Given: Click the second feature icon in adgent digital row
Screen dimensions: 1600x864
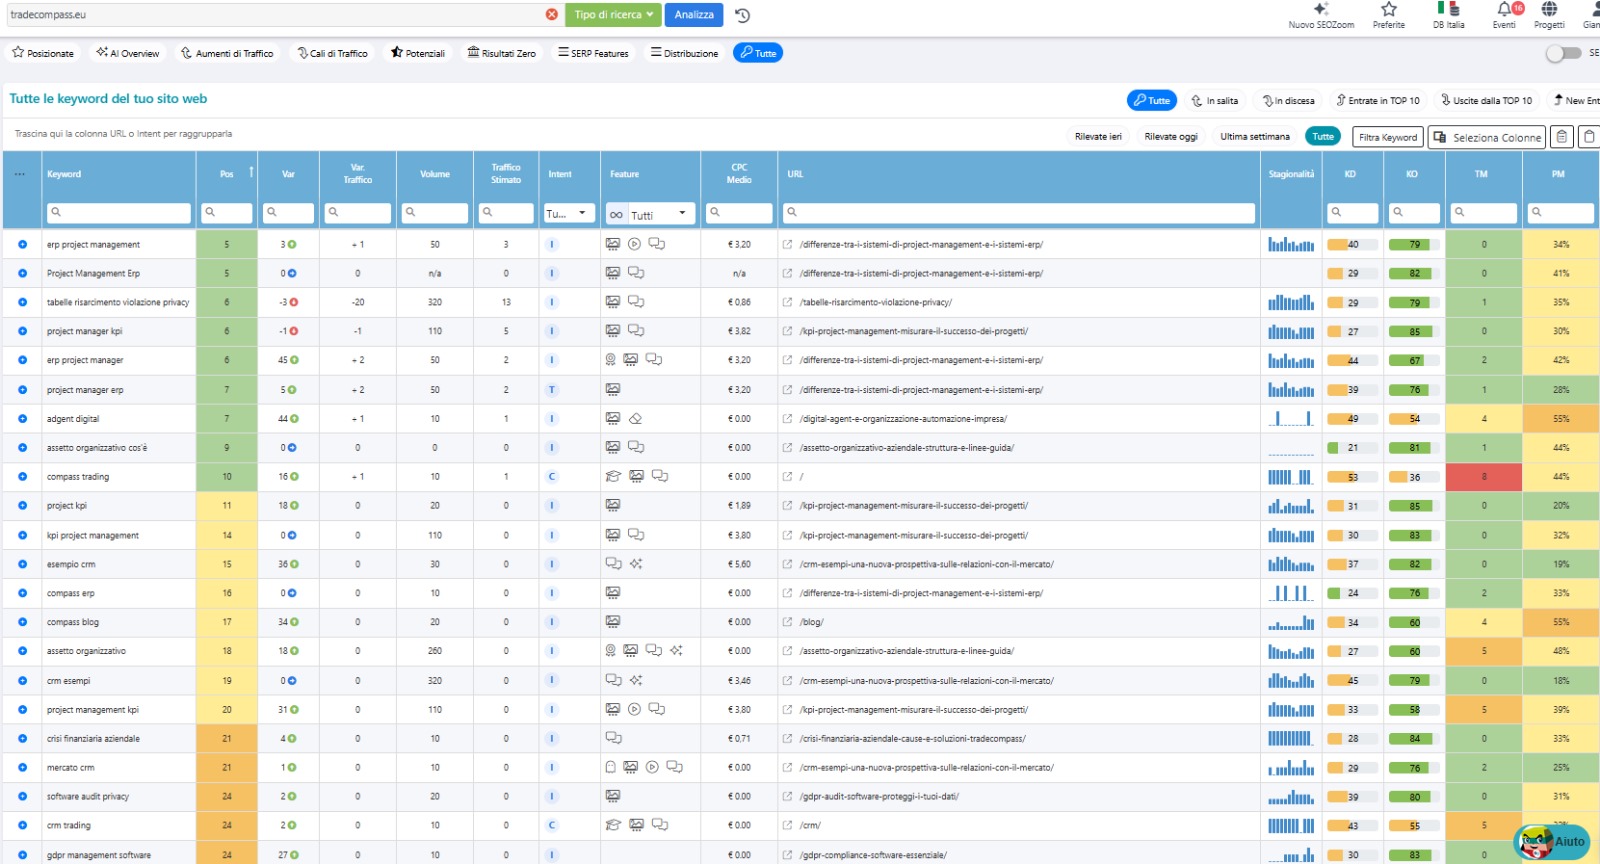Looking at the screenshot, I should click(x=635, y=418).
